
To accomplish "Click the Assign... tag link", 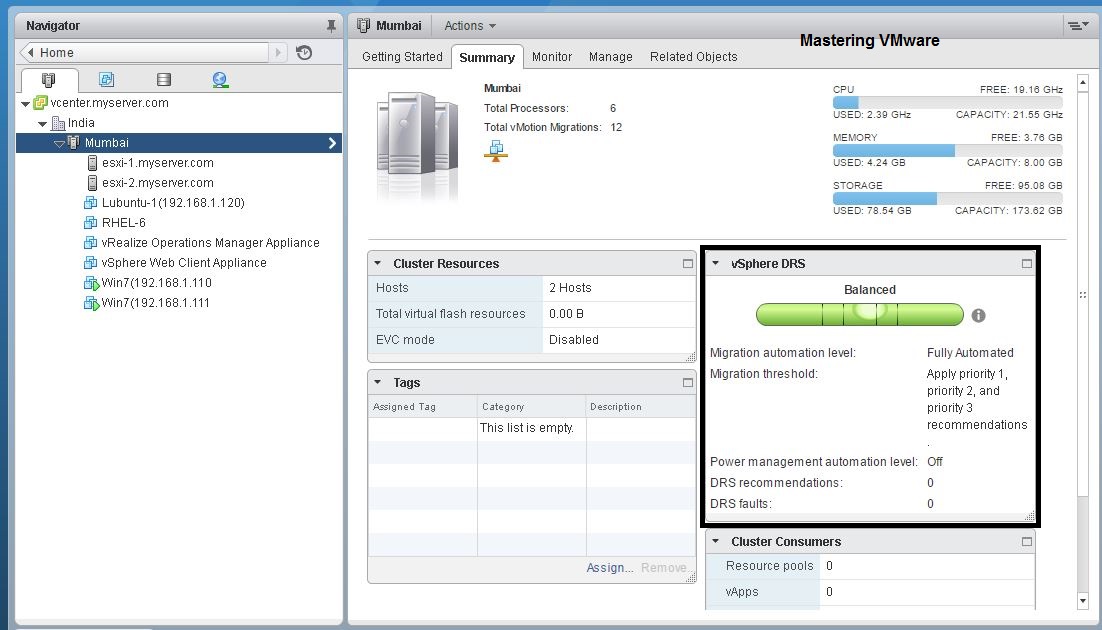I will coord(610,568).
